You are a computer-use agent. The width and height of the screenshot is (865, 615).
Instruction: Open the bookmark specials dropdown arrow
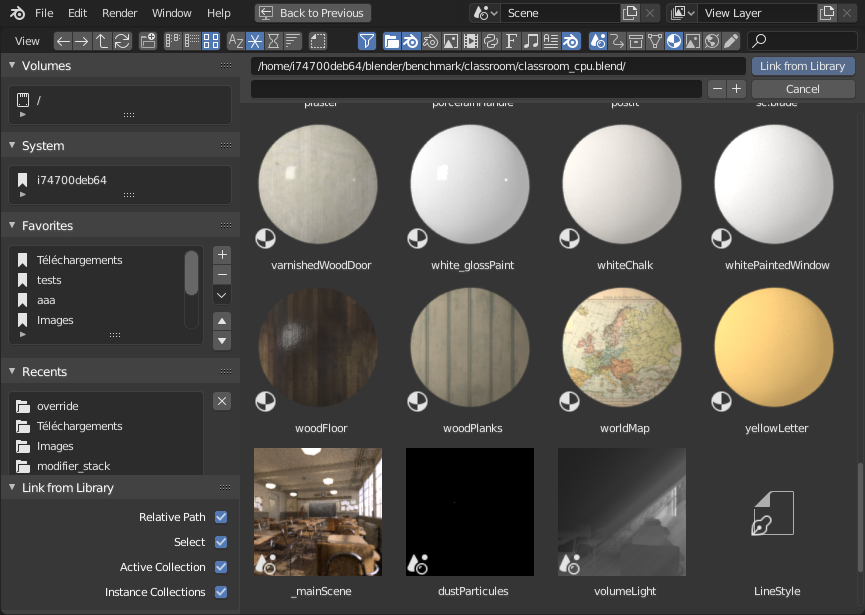[x=222, y=295]
